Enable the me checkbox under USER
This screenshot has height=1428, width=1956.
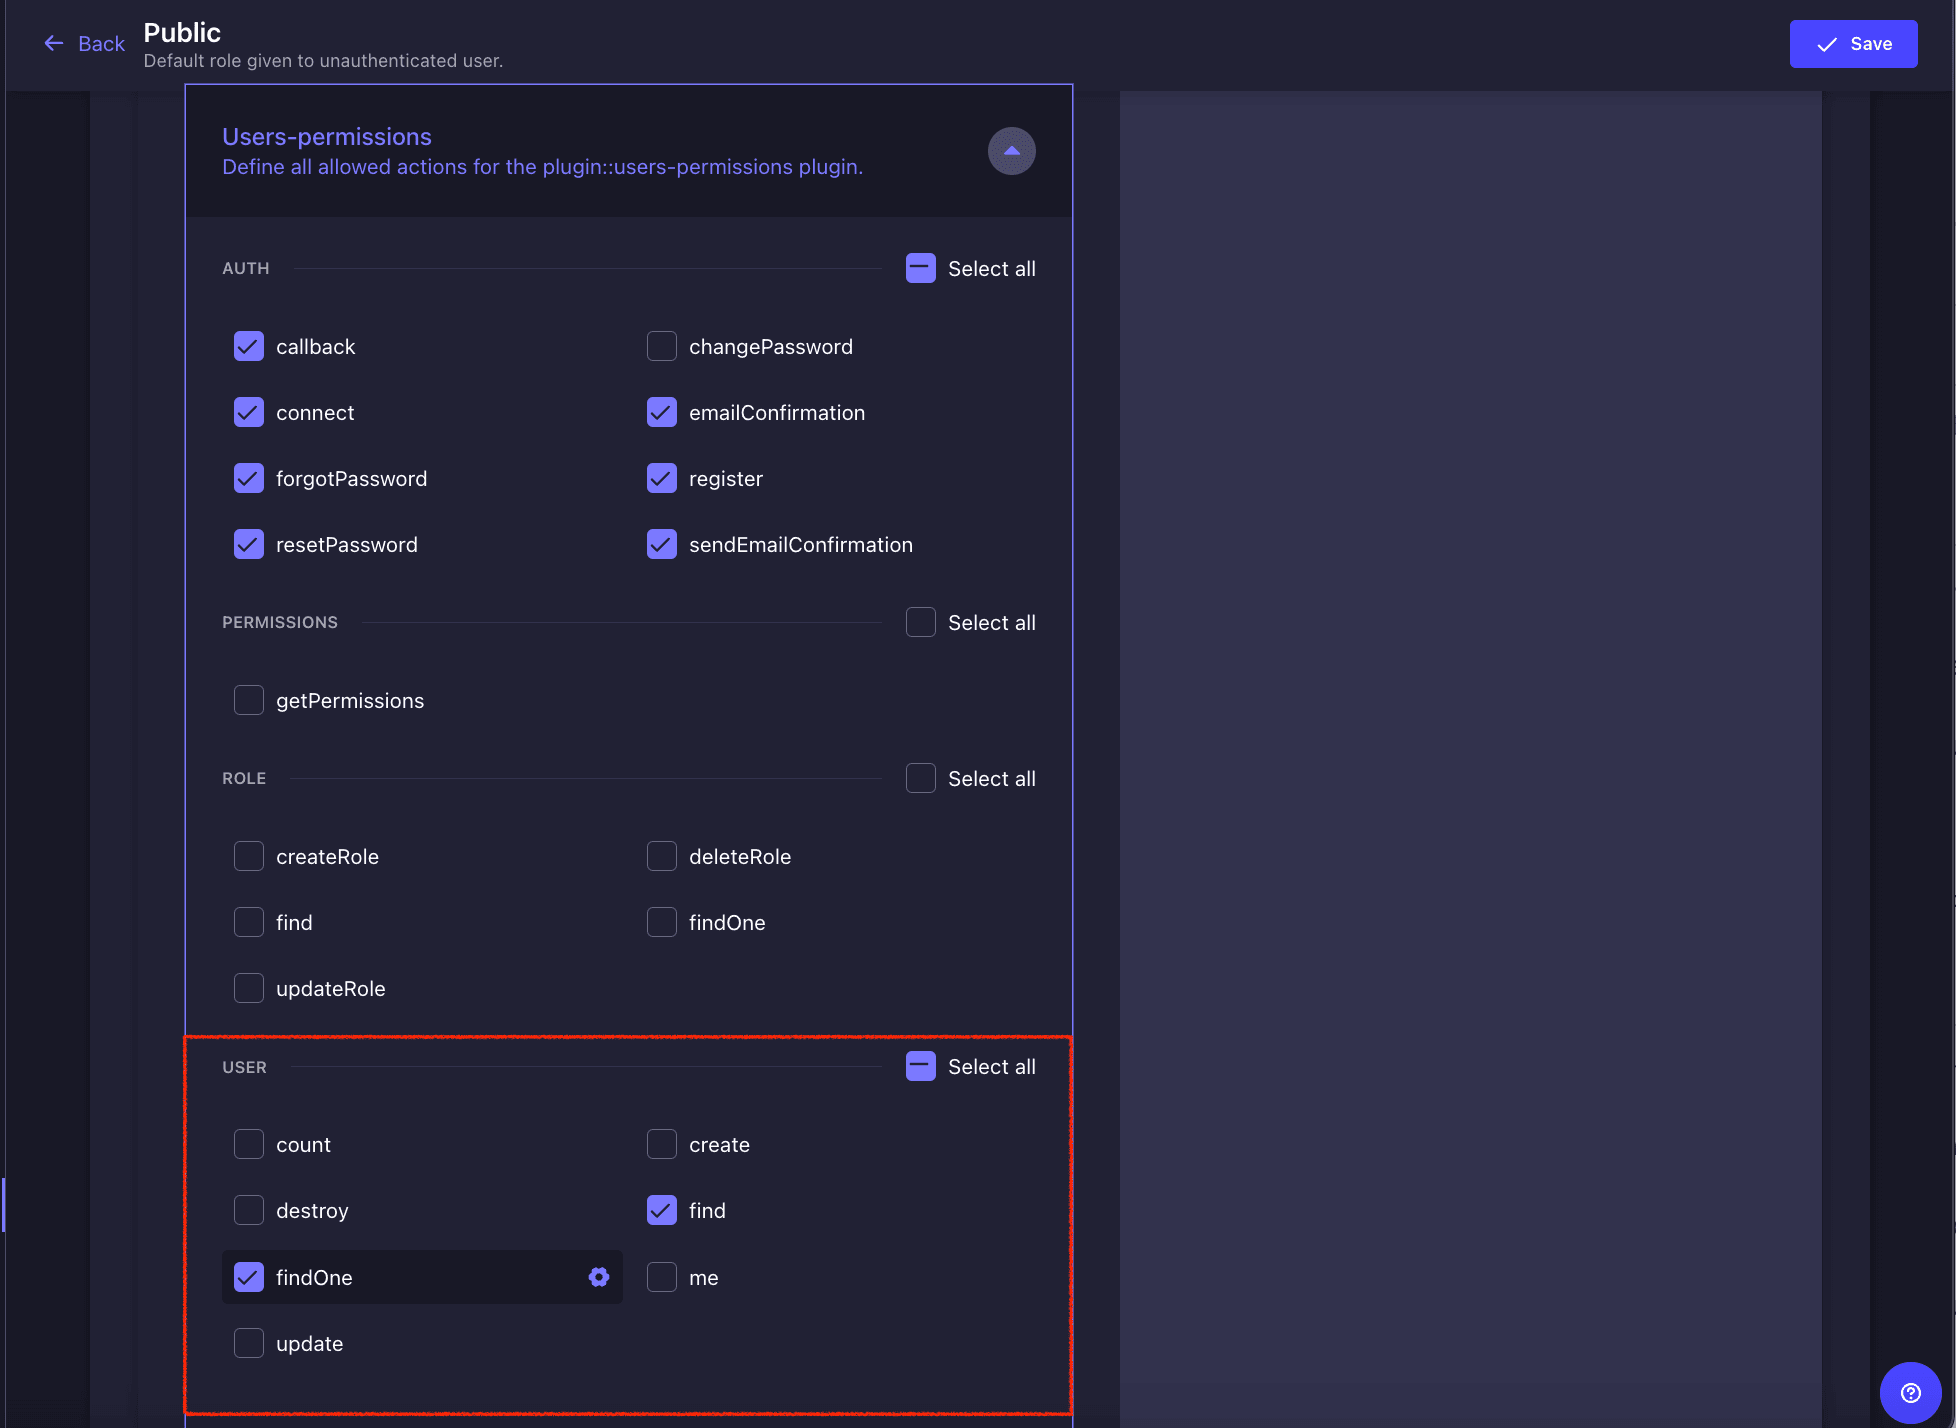point(661,1277)
